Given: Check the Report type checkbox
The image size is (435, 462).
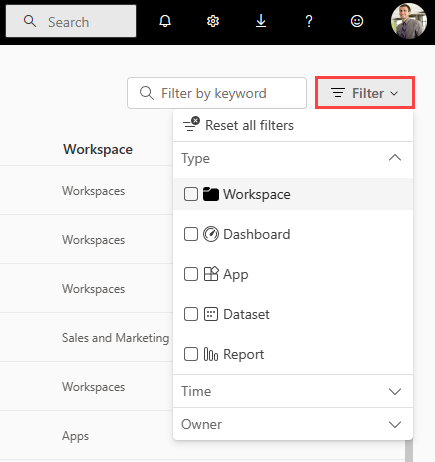Looking at the screenshot, I should click(x=191, y=354).
